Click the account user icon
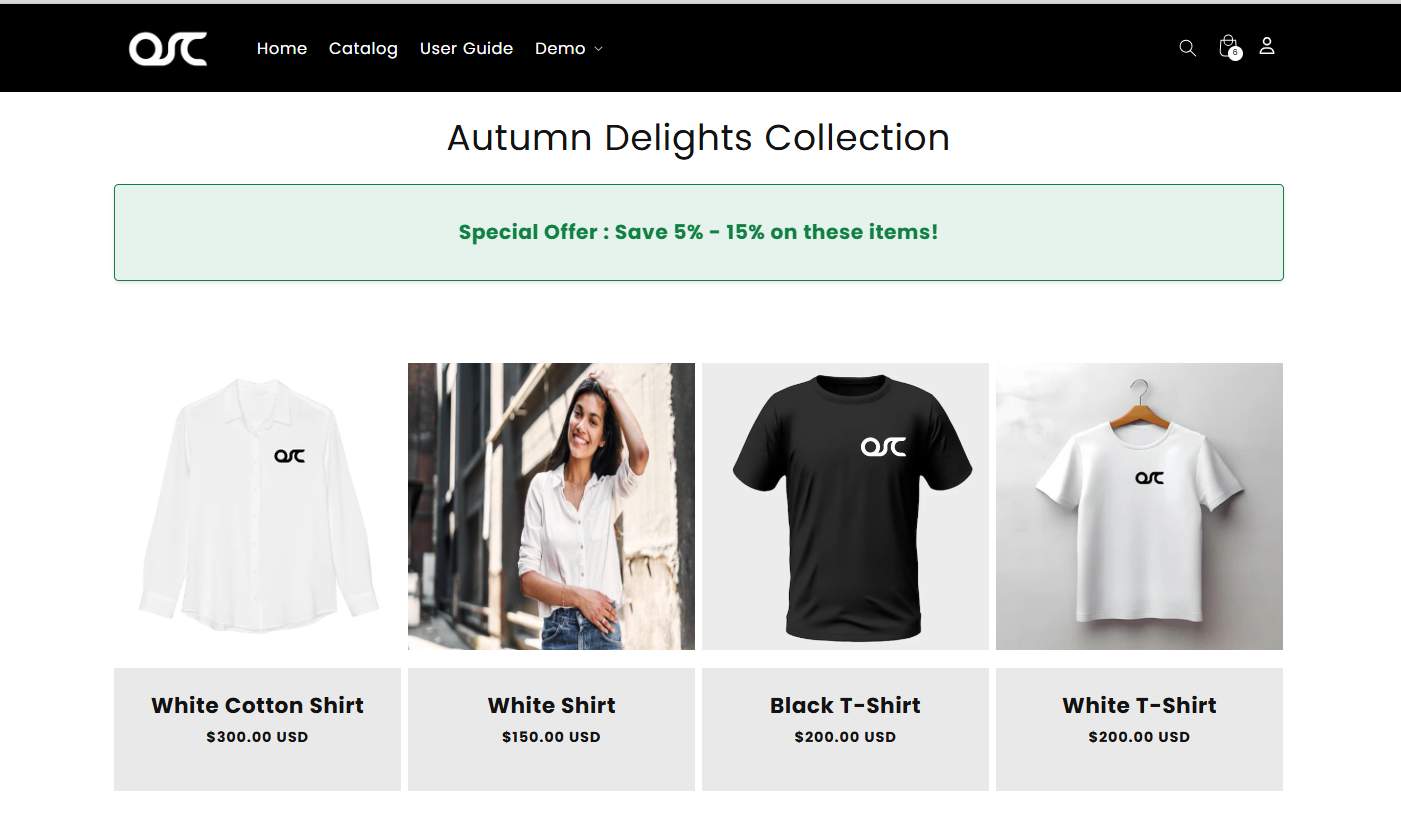 [1267, 46]
